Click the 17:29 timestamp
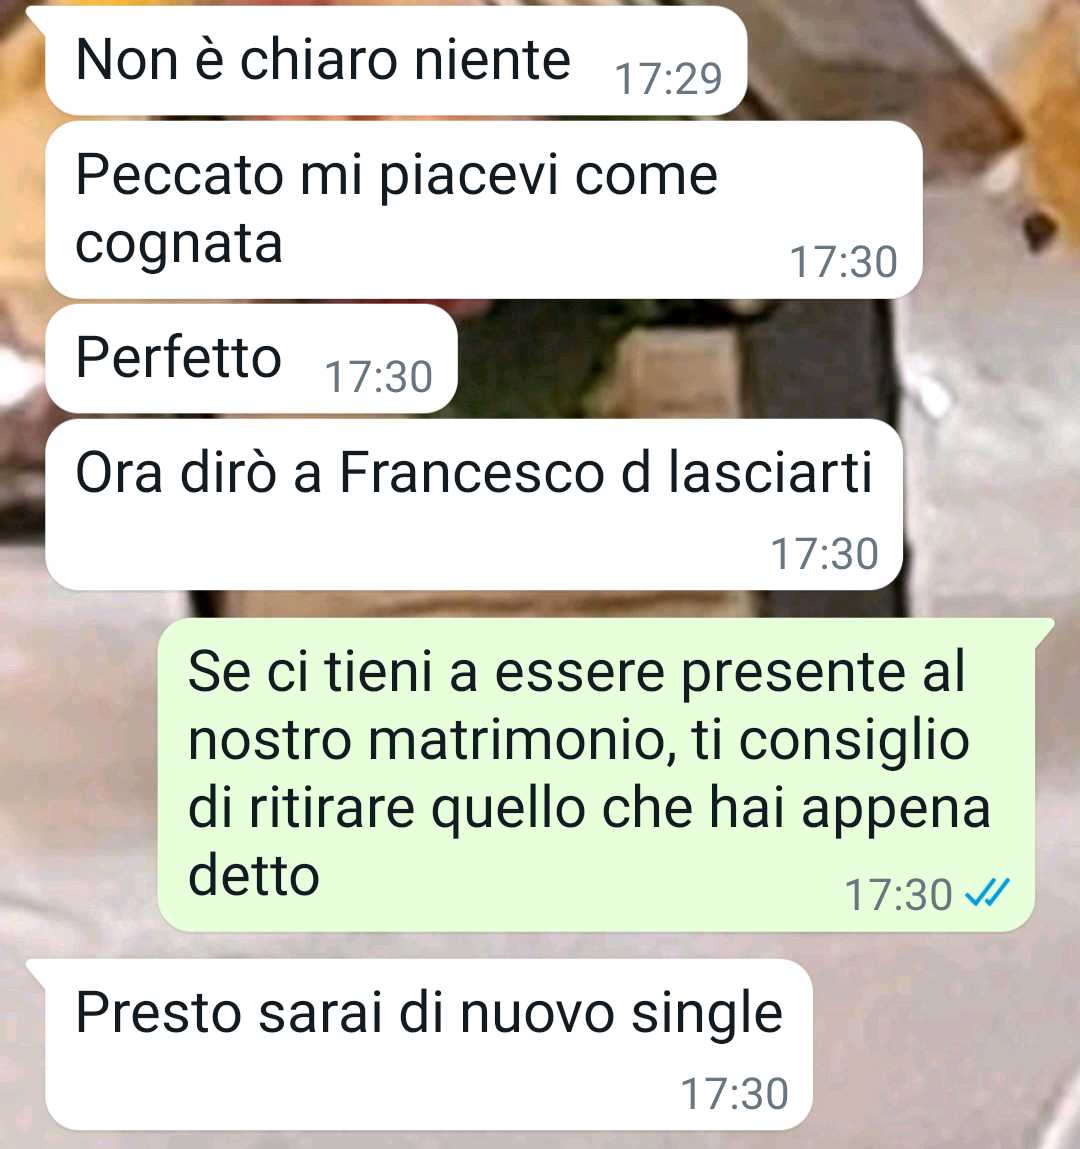This screenshot has height=1149, width=1080. 668,78
